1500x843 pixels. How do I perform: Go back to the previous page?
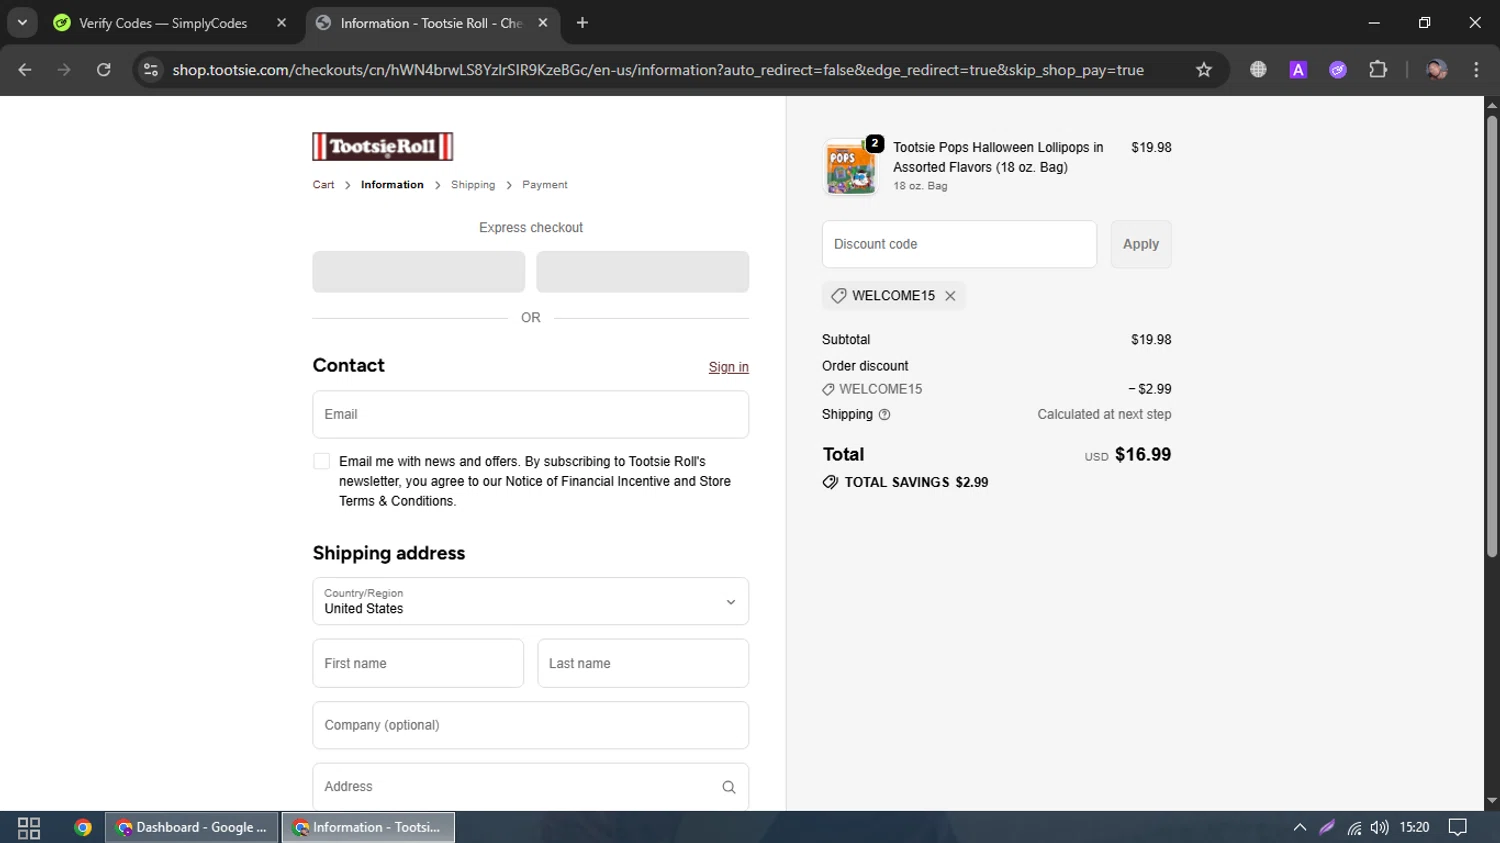25,70
